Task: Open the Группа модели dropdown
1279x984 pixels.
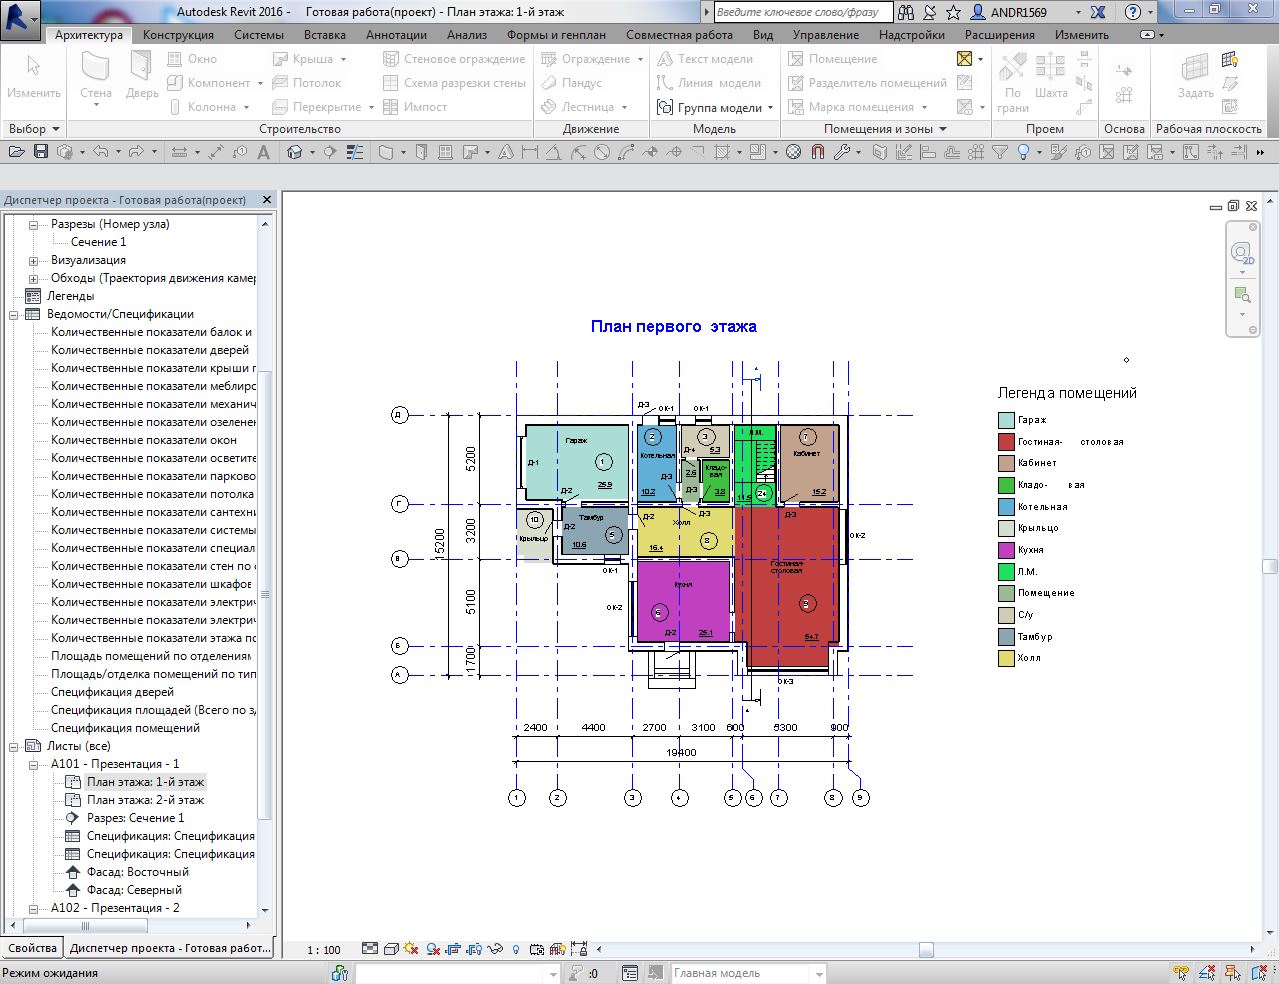Action: (770, 108)
